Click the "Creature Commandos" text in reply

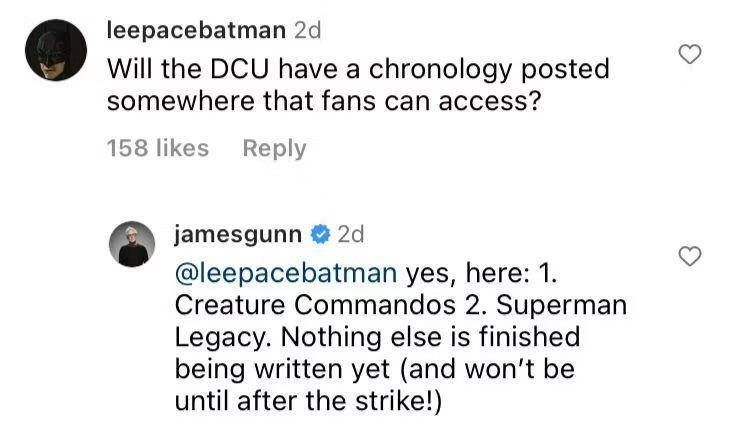pyautogui.click(x=315, y=305)
